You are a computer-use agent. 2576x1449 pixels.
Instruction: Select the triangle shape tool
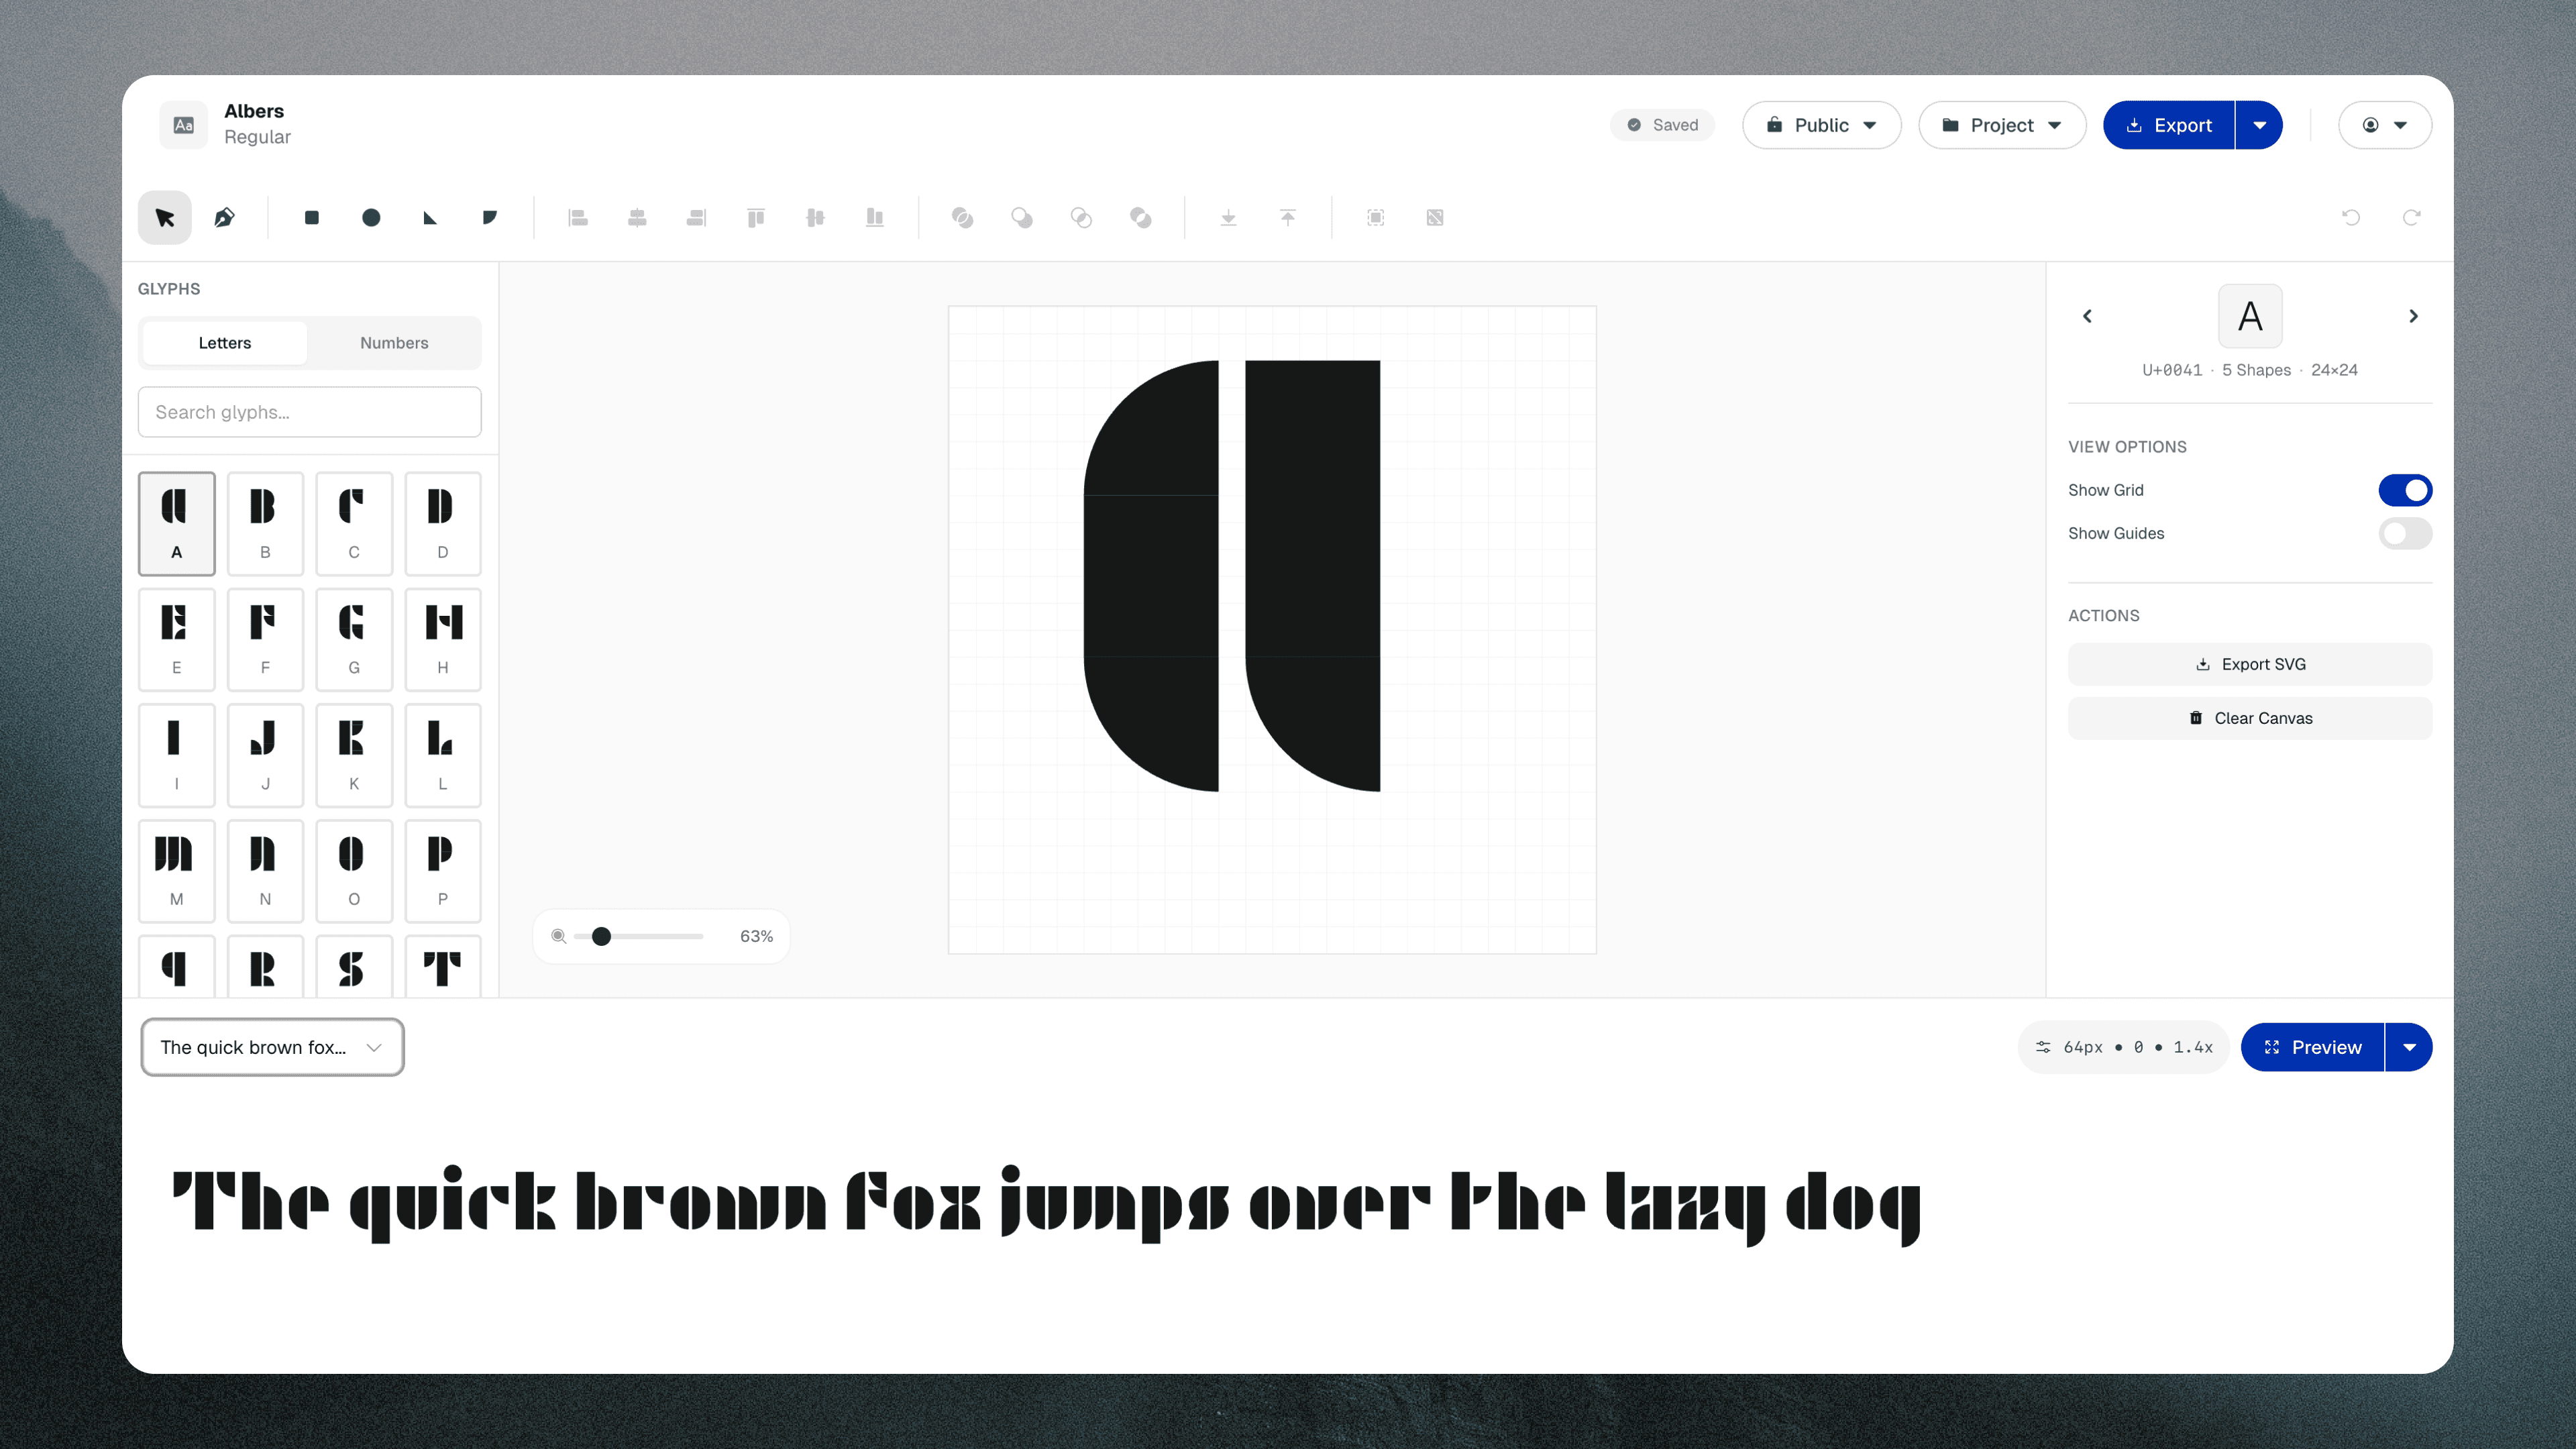tap(430, 218)
